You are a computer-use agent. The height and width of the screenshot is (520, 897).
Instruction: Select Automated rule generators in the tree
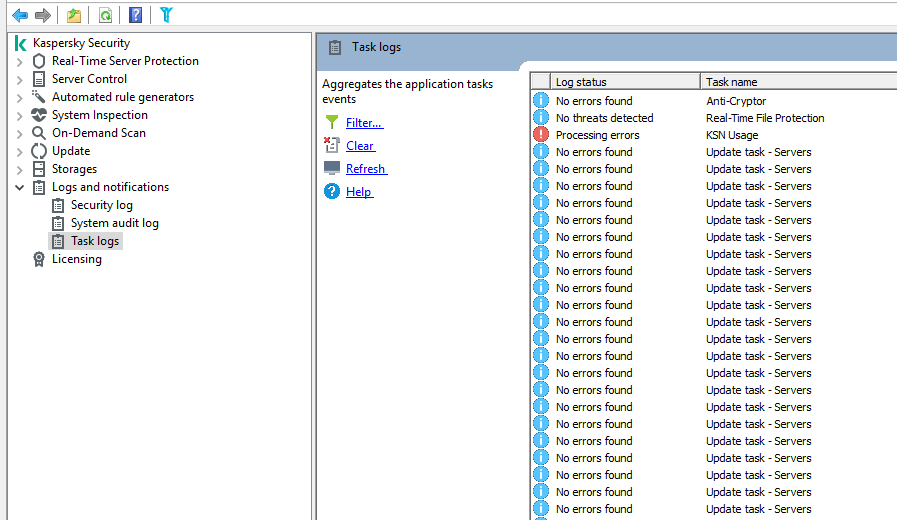pyautogui.click(x=123, y=97)
